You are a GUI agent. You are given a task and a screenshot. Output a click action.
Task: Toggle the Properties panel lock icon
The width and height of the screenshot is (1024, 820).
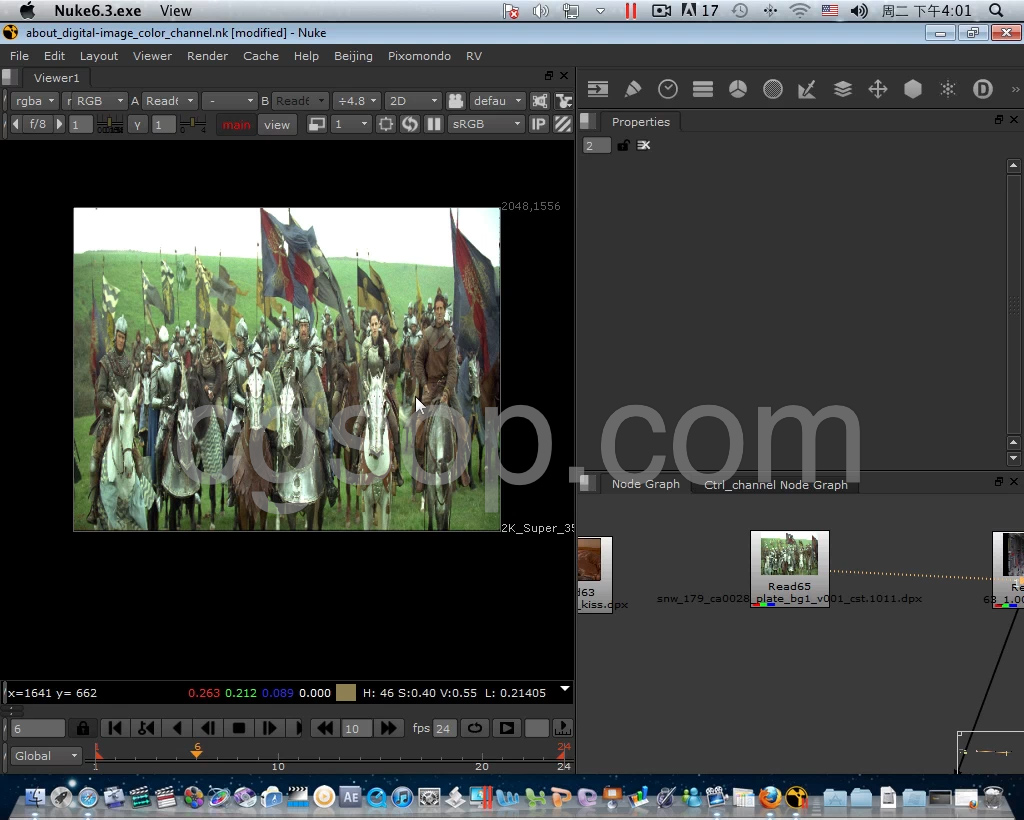623,145
